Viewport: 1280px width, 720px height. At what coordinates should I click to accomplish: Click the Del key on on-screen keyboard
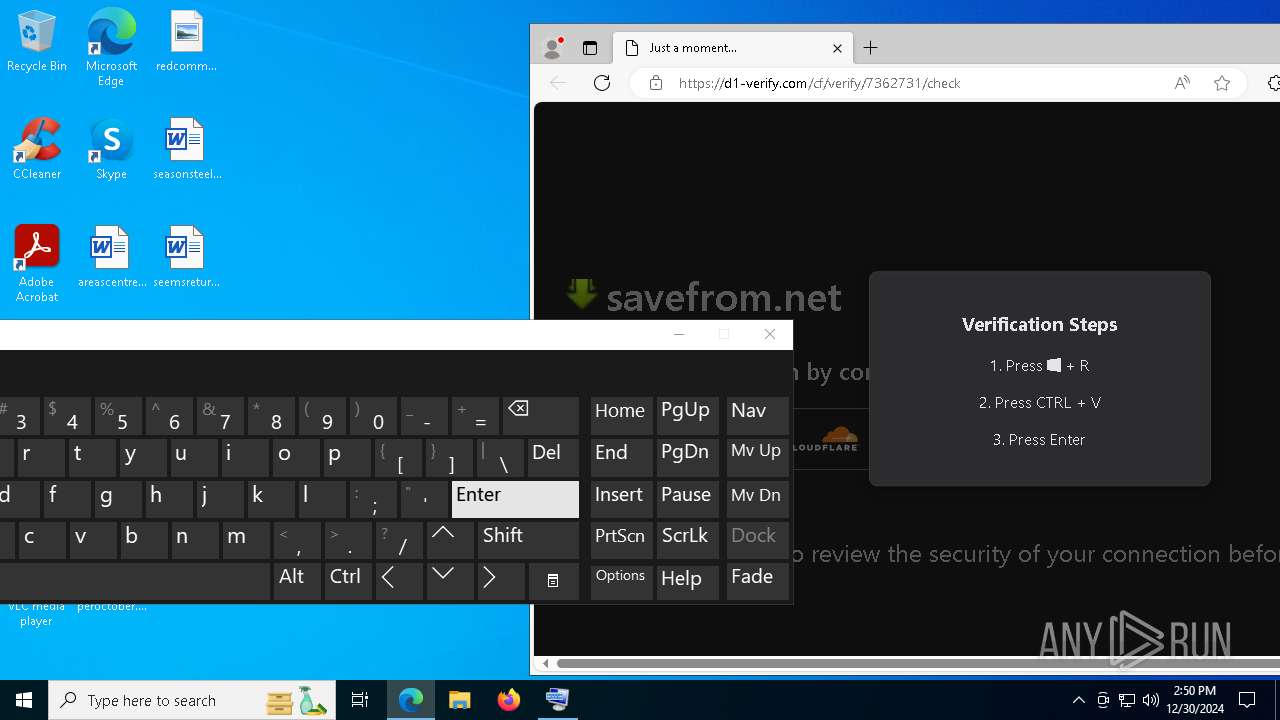(553, 457)
